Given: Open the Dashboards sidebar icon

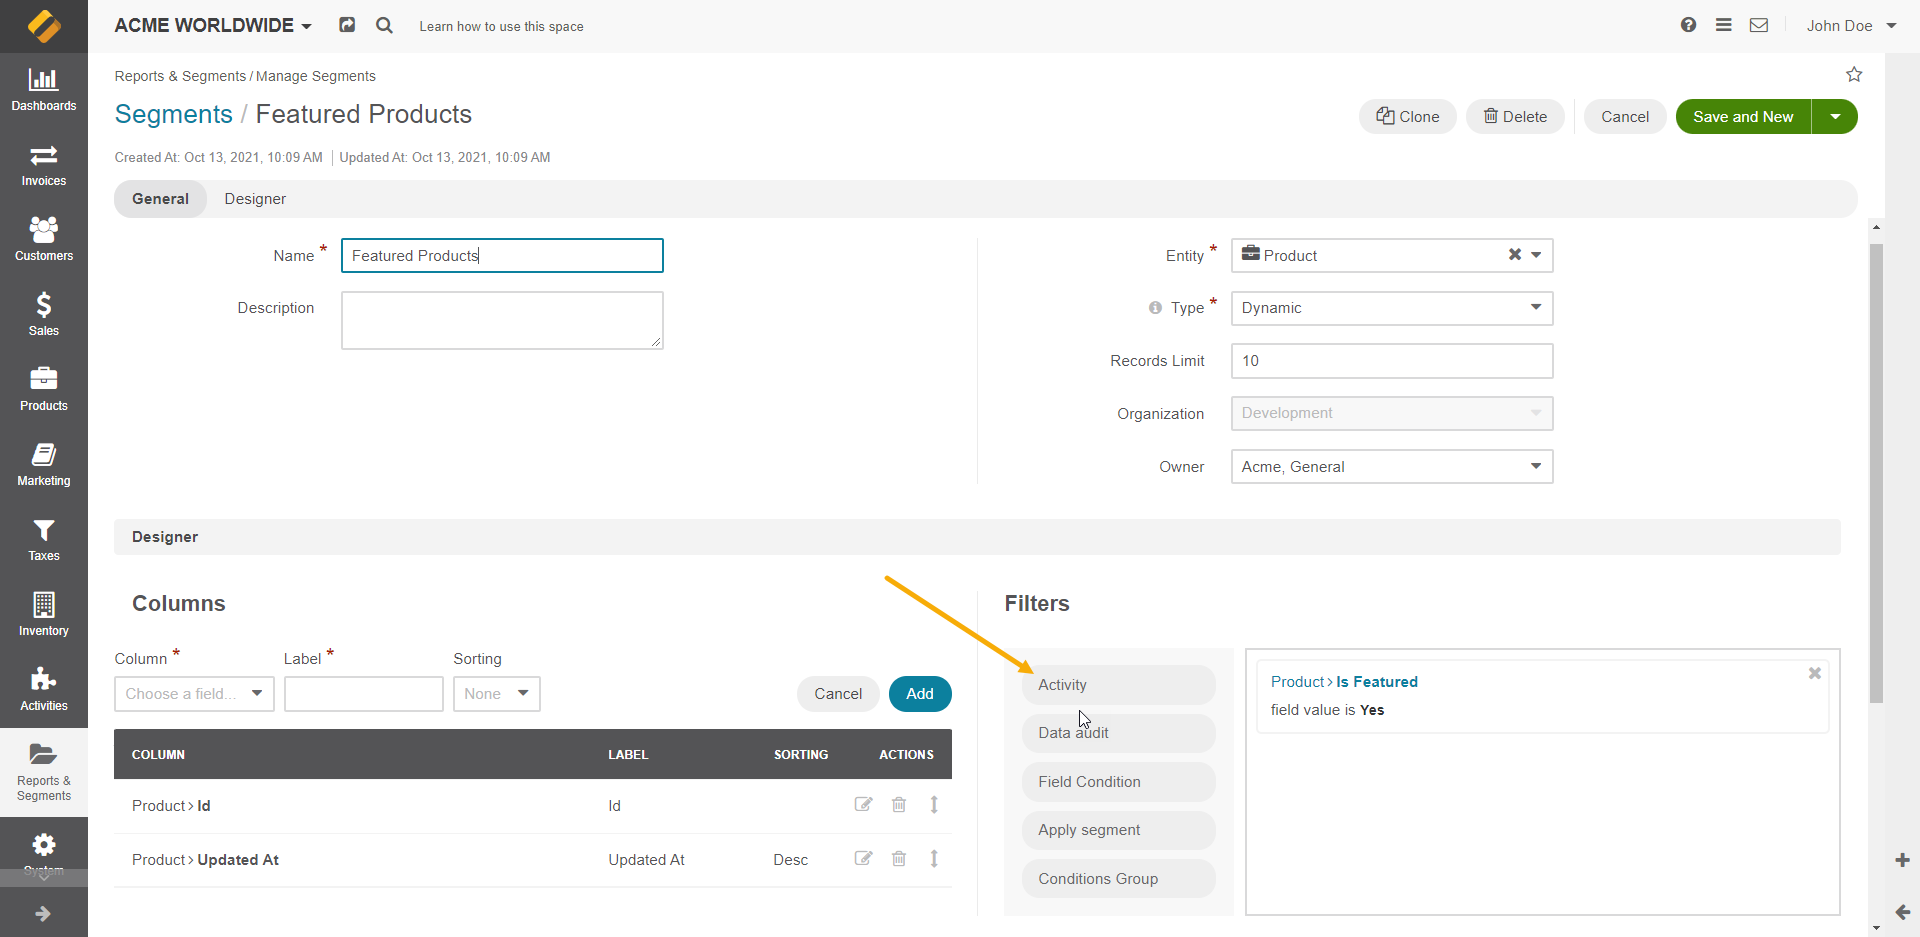Looking at the screenshot, I should [43, 88].
